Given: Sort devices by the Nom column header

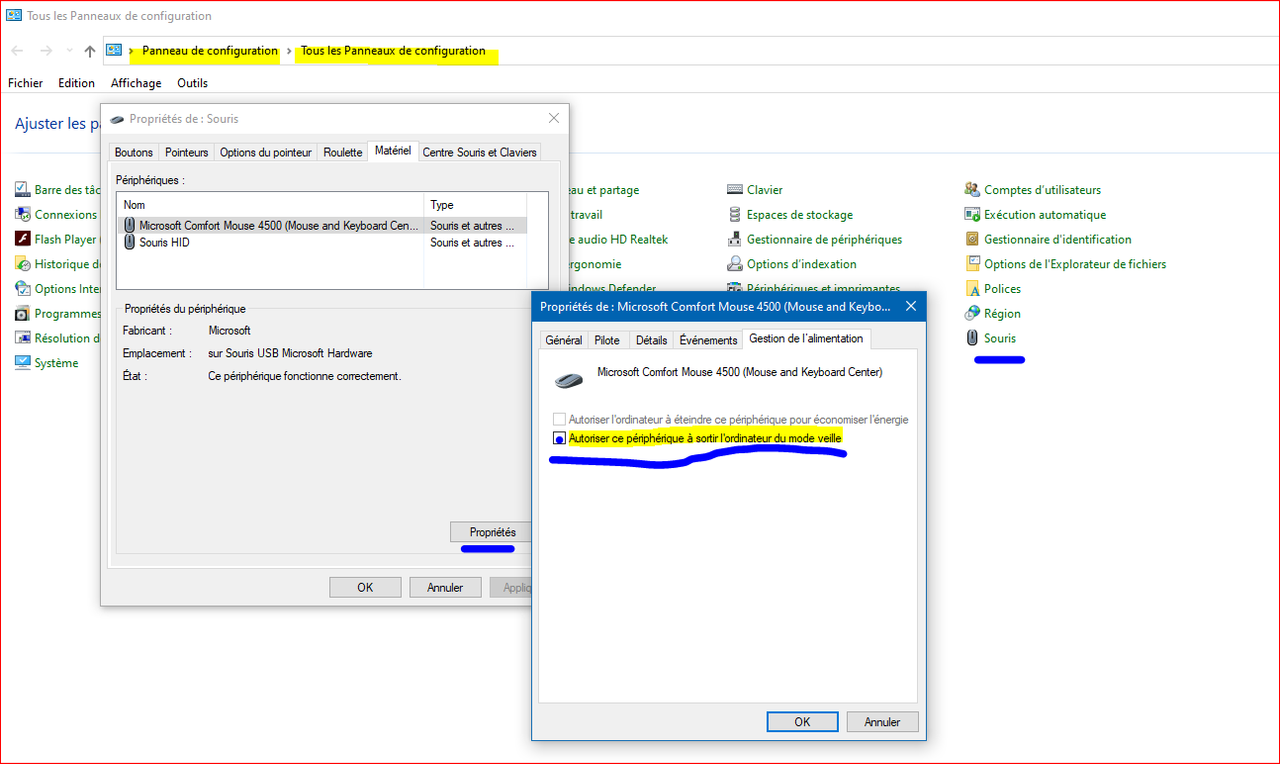Looking at the screenshot, I should [271, 205].
